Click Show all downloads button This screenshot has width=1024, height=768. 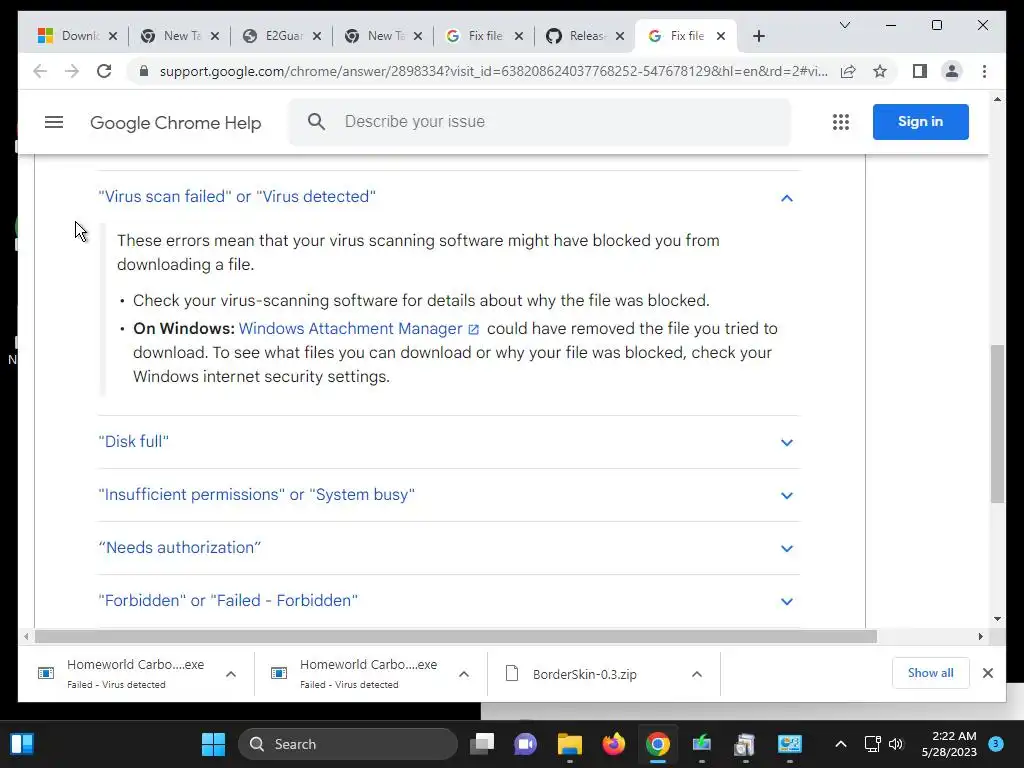pos(930,673)
